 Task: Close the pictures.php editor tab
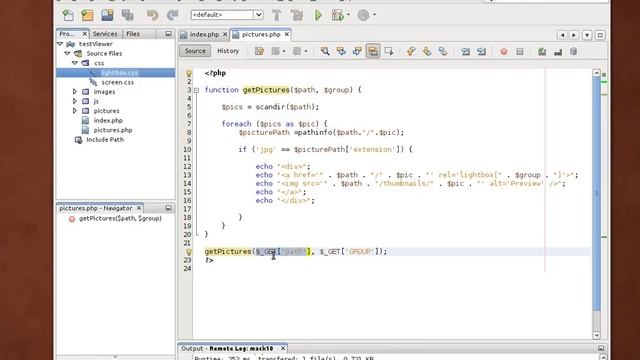coord(287,35)
